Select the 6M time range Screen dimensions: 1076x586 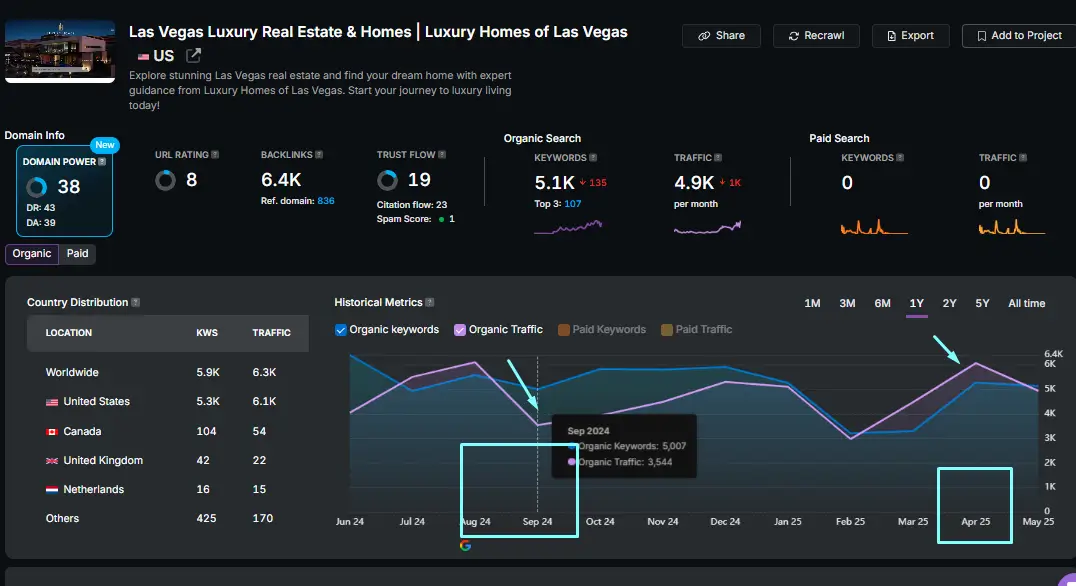pos(882,303)
